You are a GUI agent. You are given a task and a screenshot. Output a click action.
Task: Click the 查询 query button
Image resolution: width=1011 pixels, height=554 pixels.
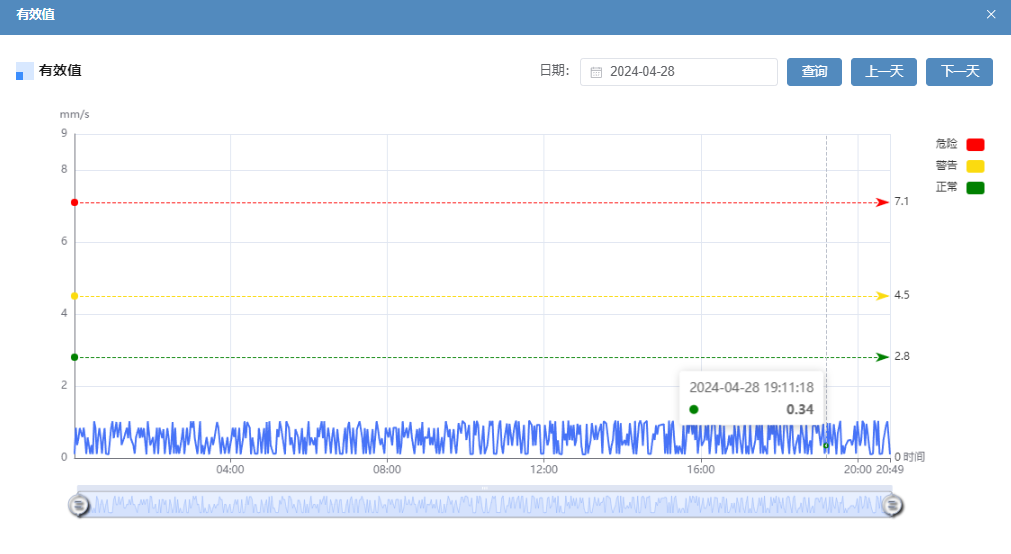[814, 72]
